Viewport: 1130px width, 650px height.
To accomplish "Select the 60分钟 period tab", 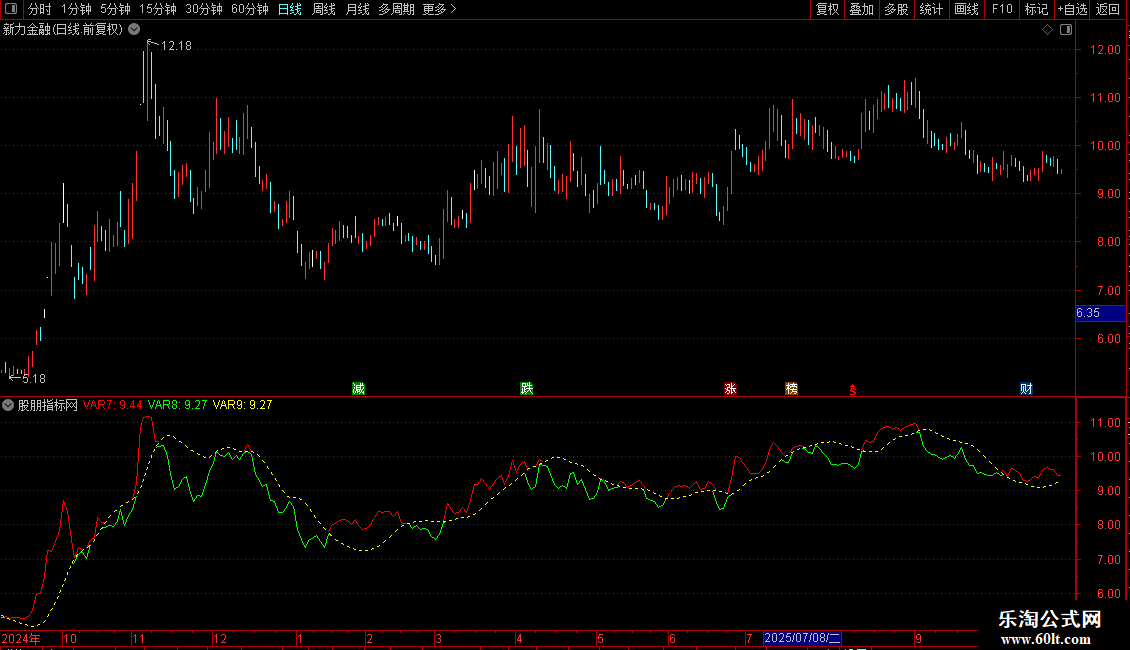I will pyautogui.click(x=249, y=9).
